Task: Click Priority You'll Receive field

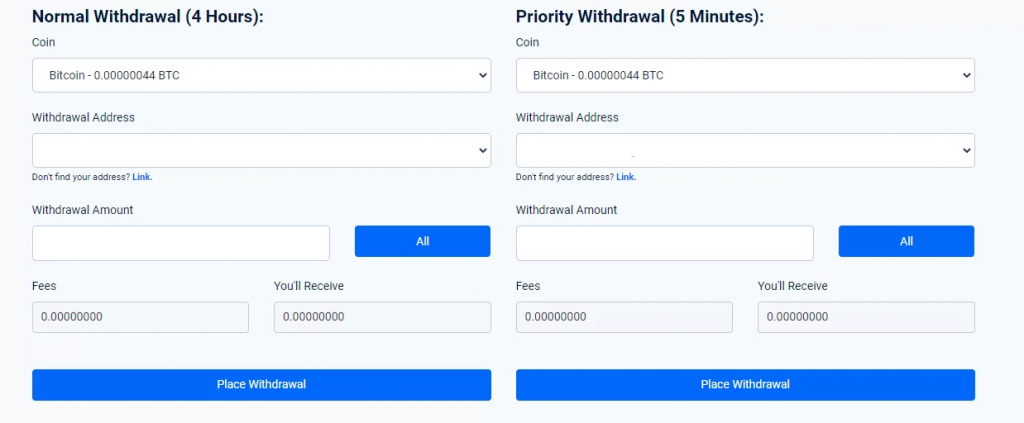Action: pos(866,317)
